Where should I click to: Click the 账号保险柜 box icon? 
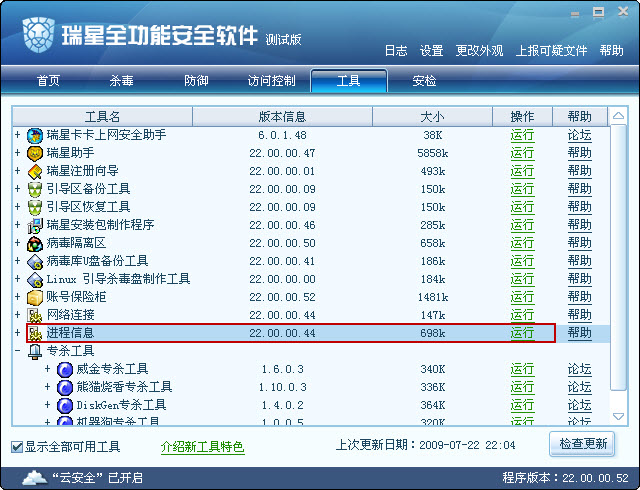tap(35, 298)
